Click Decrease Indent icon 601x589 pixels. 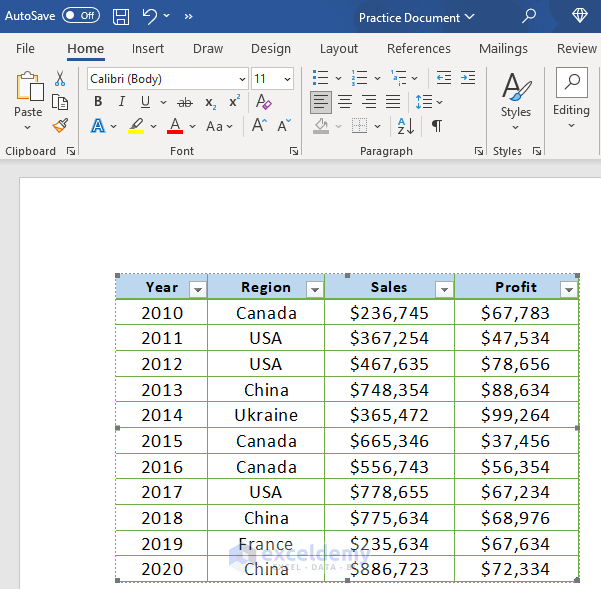(444, 78)
